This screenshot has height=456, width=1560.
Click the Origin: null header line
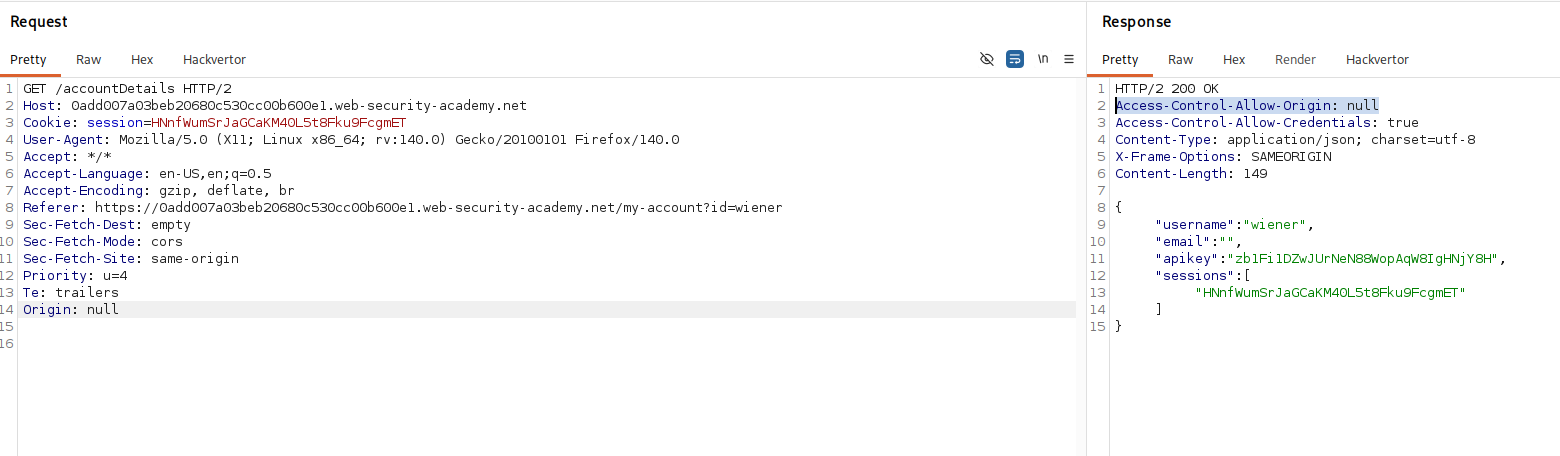point(71,310)
